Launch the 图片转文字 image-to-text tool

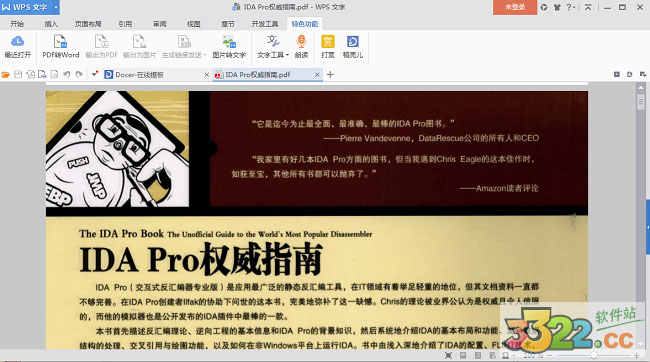click(x=229, y=46)
